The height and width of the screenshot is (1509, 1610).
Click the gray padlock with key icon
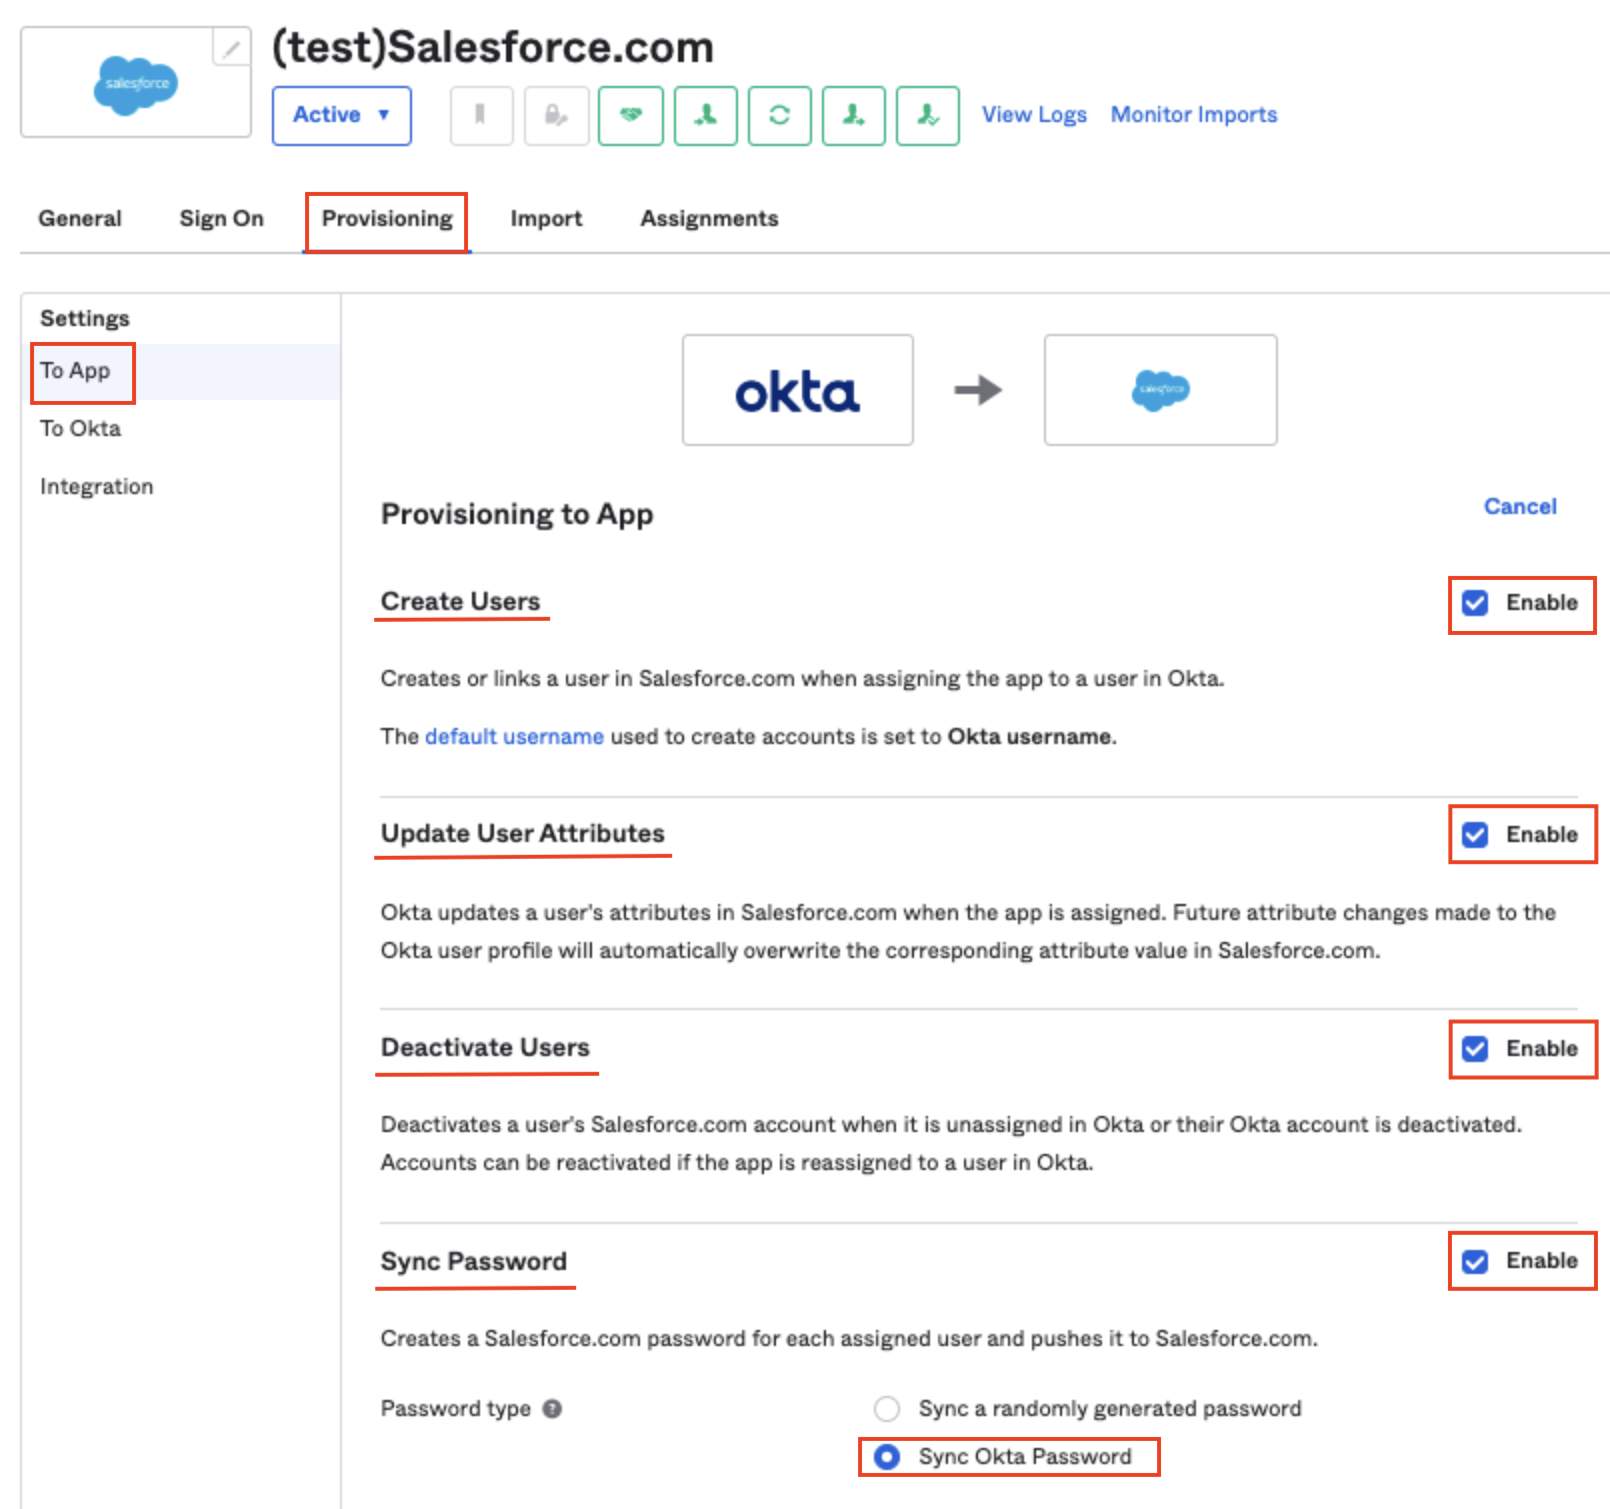(x=556, y=116)
